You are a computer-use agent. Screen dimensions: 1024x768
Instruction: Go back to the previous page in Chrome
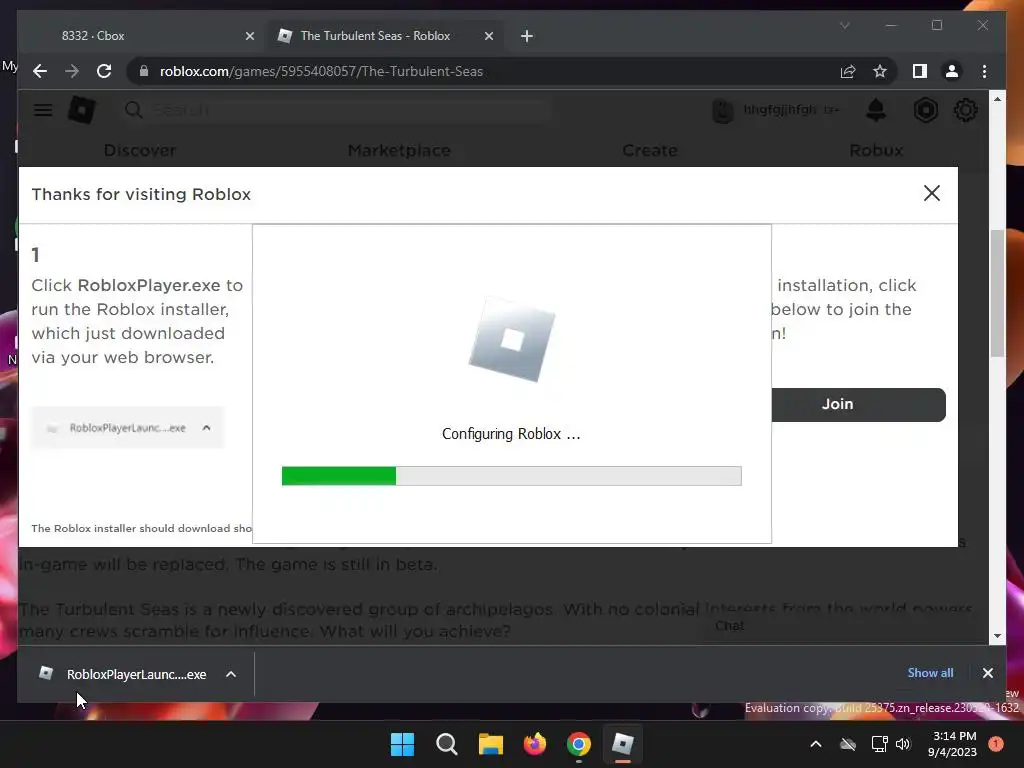[40, 71]
